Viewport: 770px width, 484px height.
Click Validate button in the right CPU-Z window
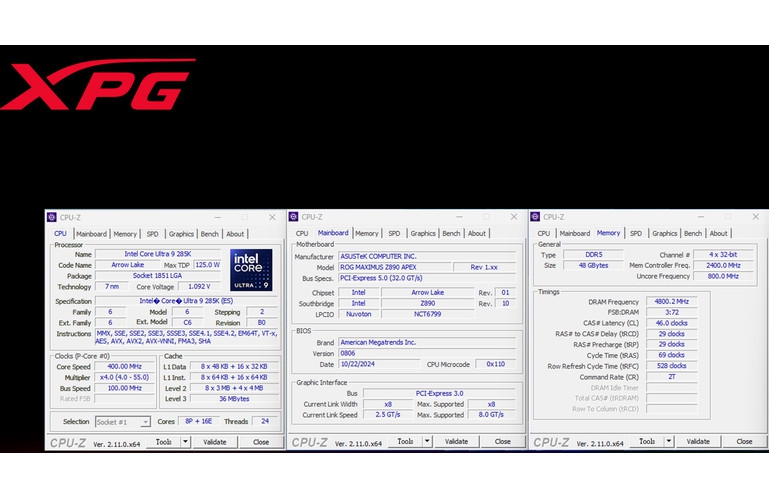tap(698, 442)
